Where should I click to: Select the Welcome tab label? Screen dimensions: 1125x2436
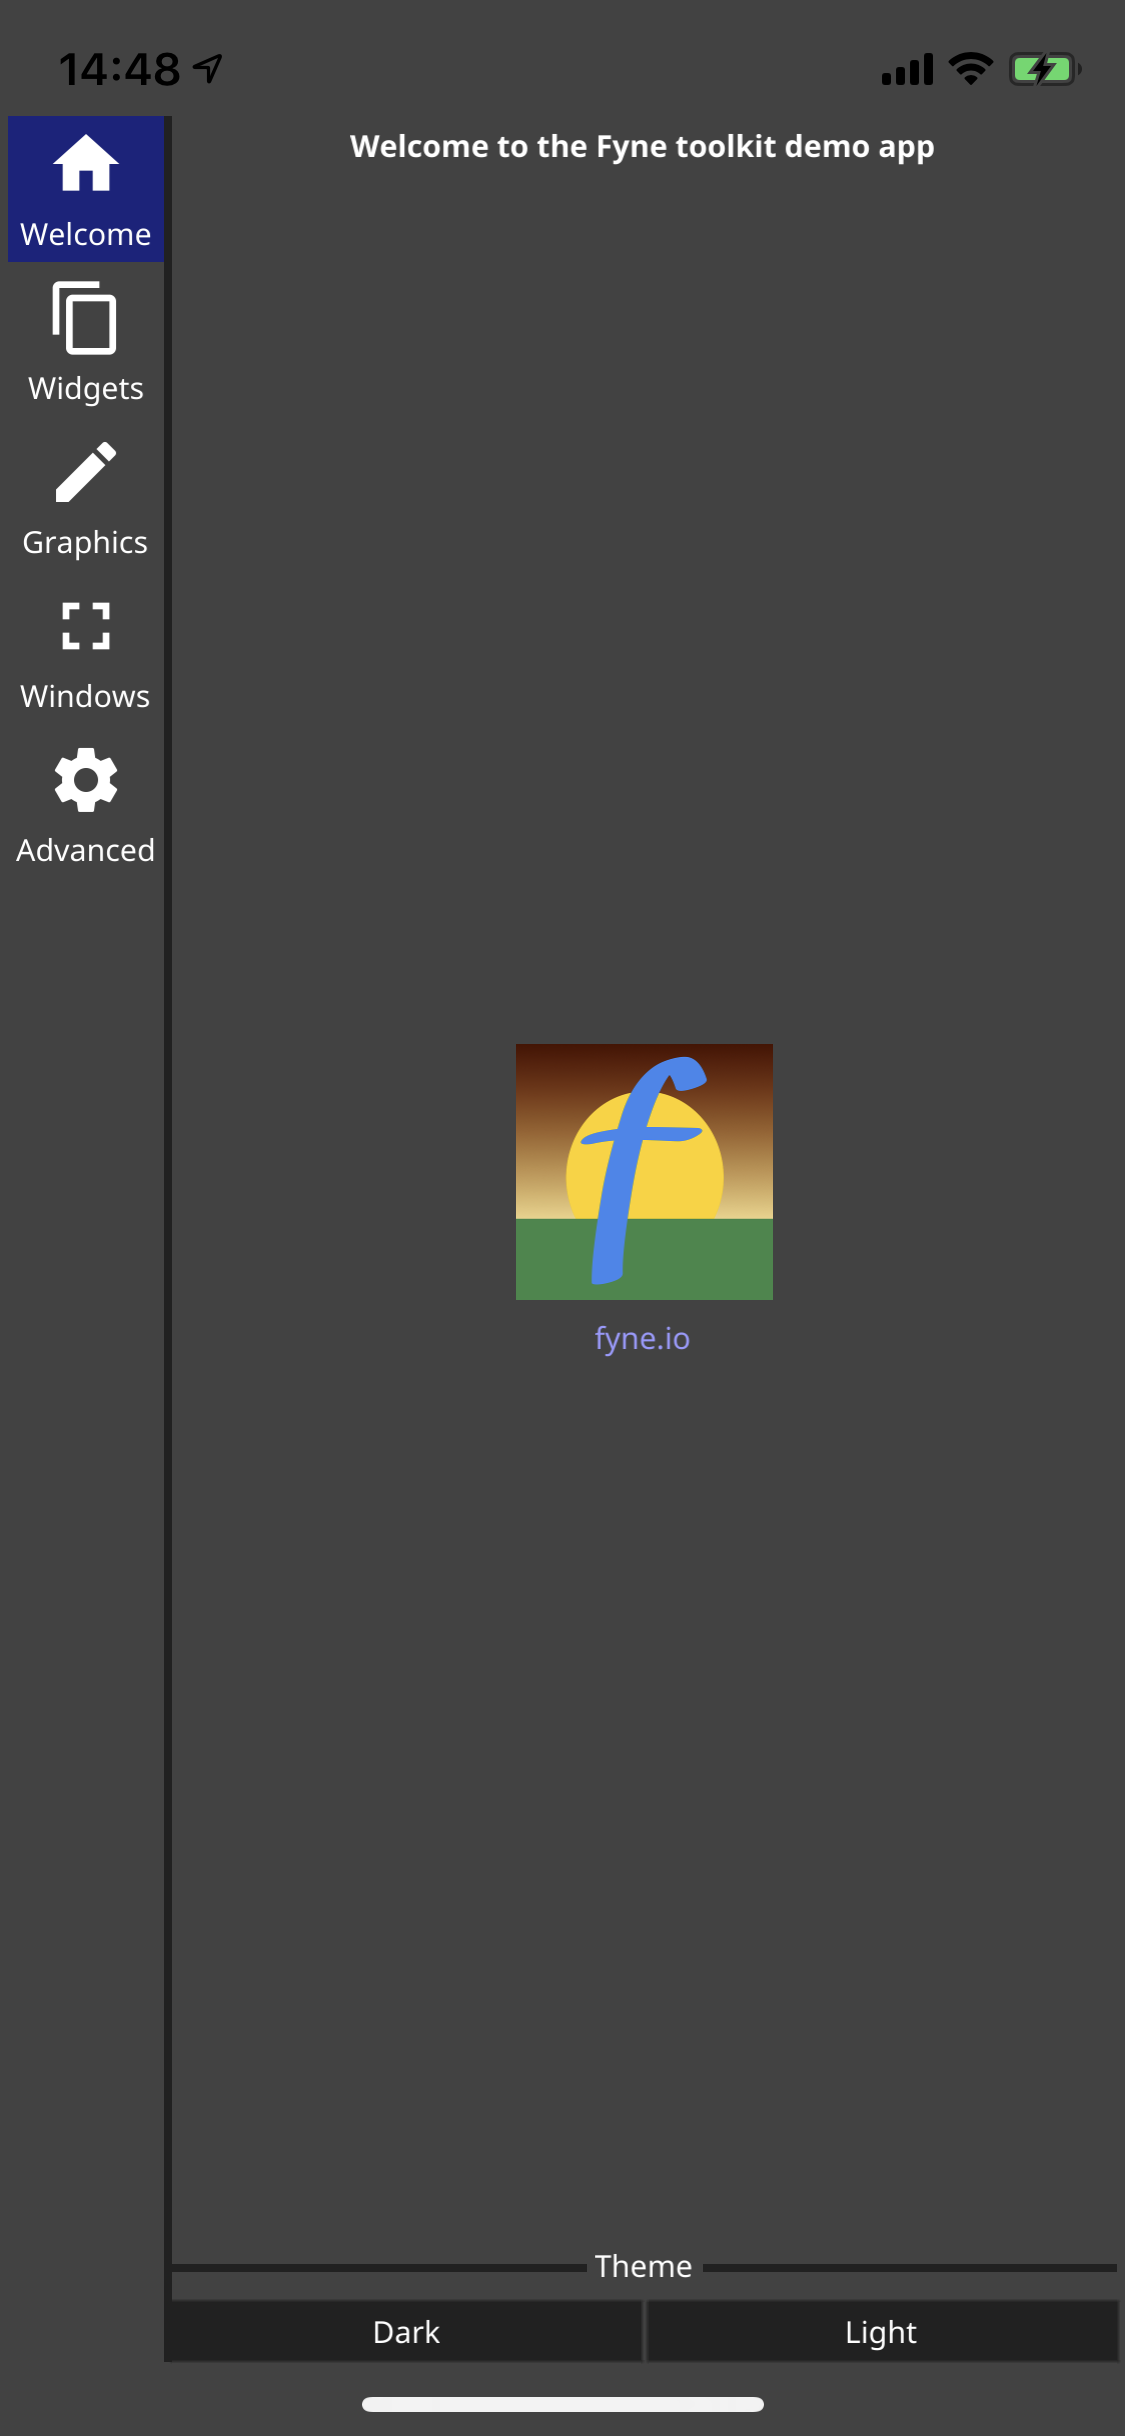click(86, 234)
